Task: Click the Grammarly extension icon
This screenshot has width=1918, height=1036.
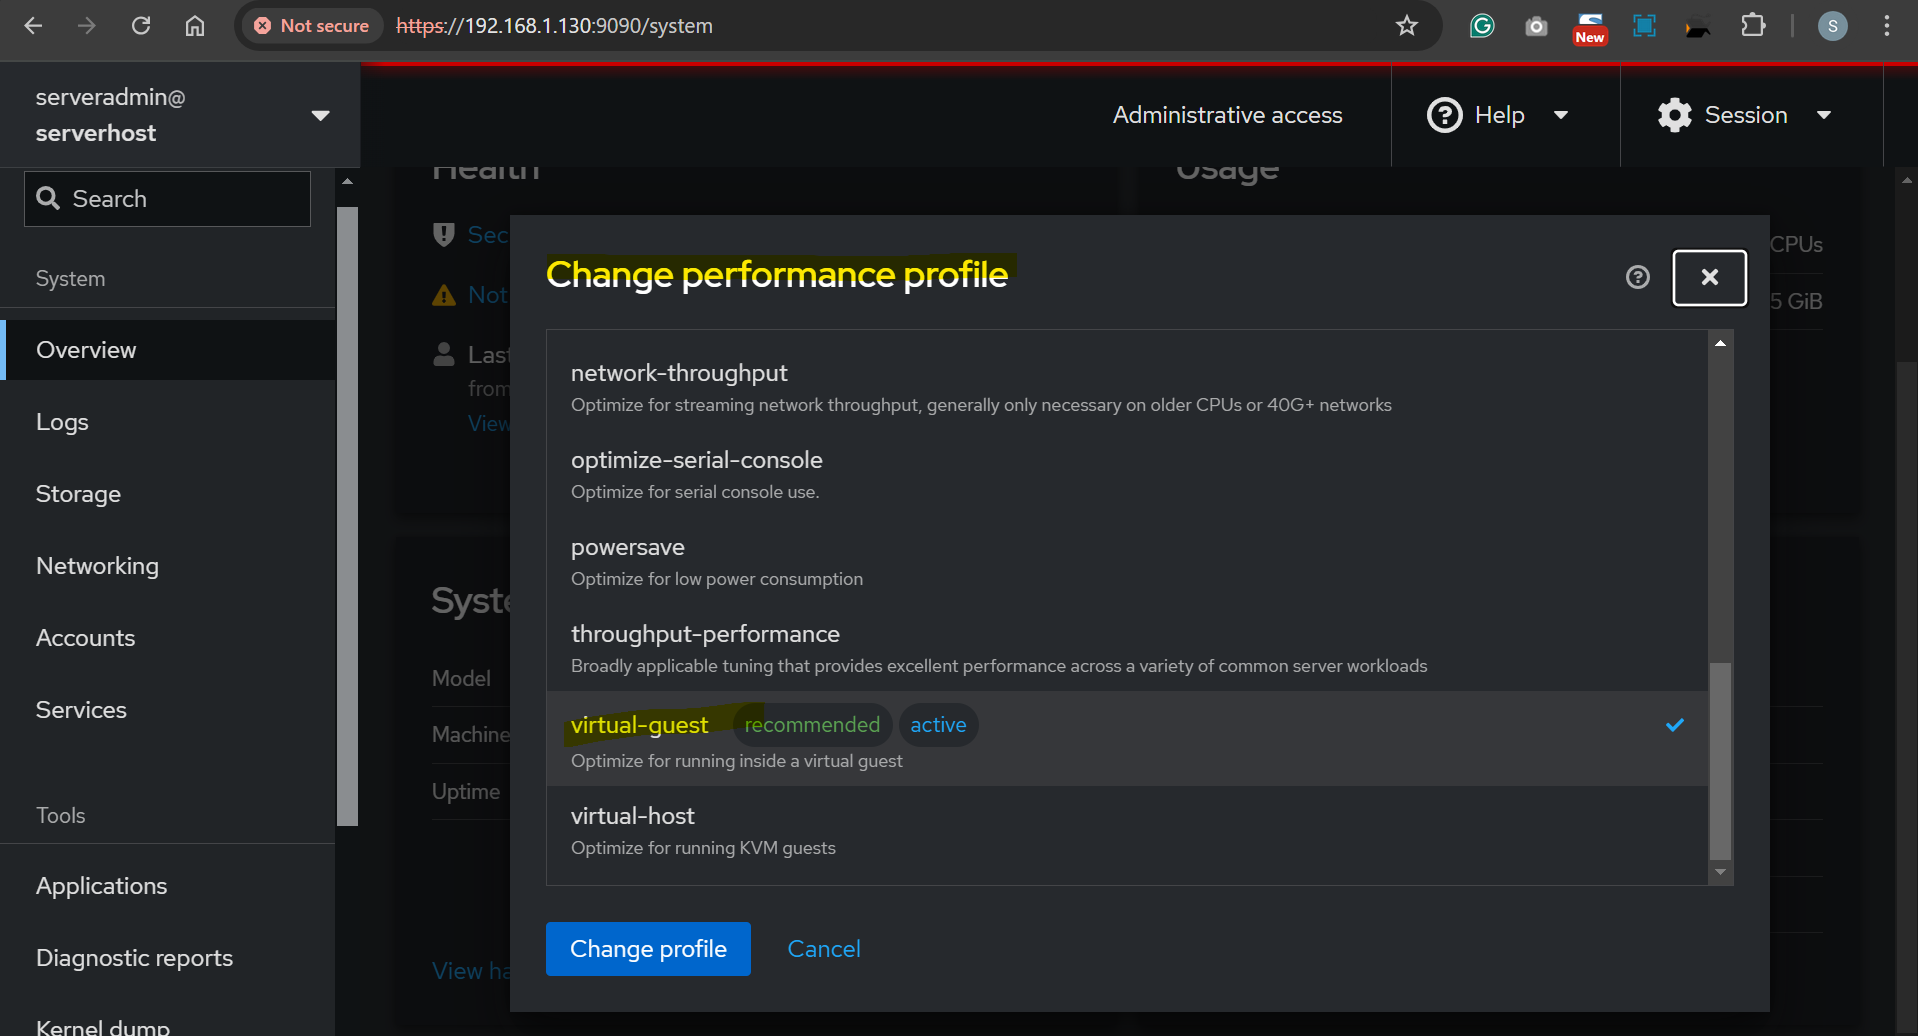Action: coord(1481,26)
